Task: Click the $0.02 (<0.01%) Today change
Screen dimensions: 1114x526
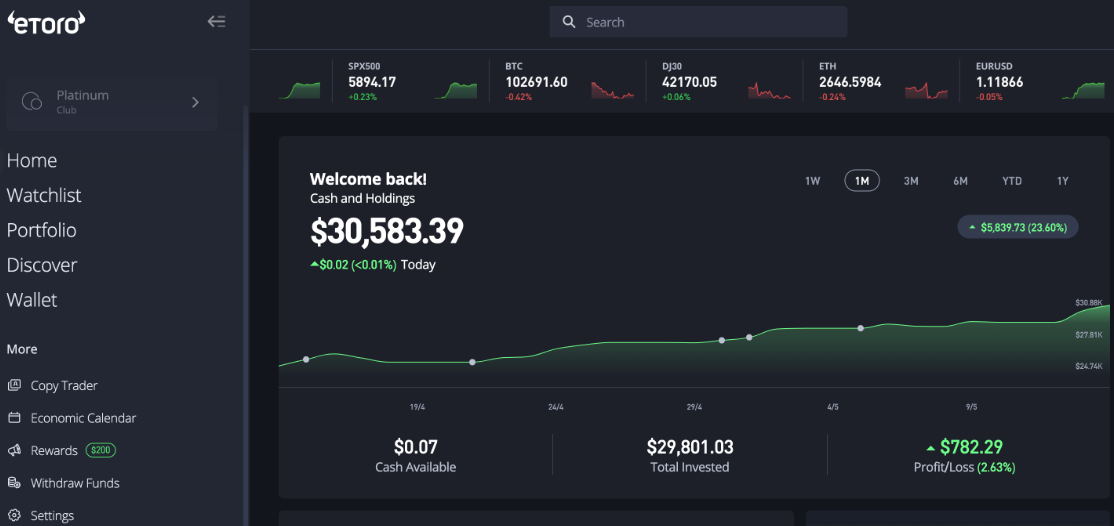Action: coord(353,265)
